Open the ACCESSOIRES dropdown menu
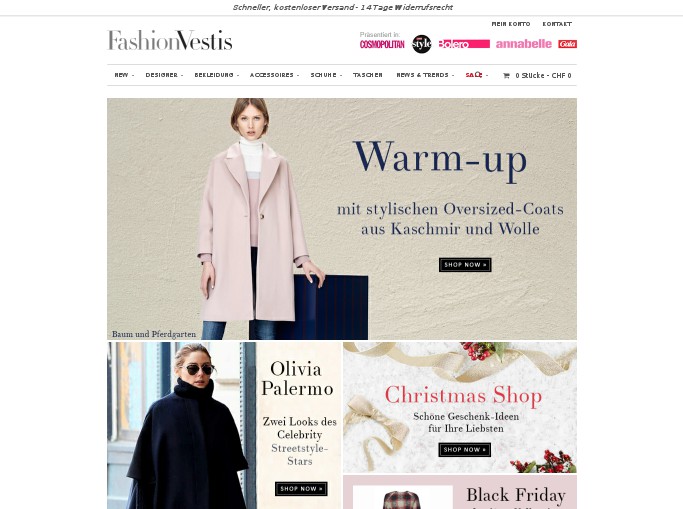Screen dimensions: 683x509 [x=274, y=75]
